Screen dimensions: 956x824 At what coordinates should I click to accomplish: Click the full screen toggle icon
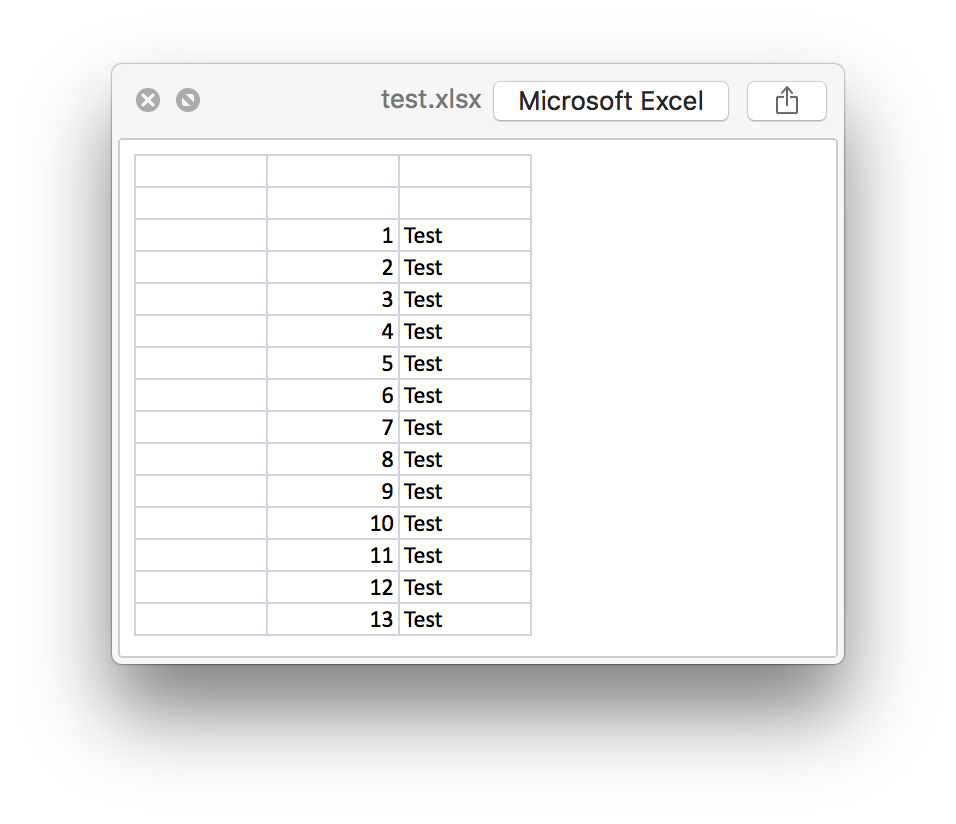point(188,100)
